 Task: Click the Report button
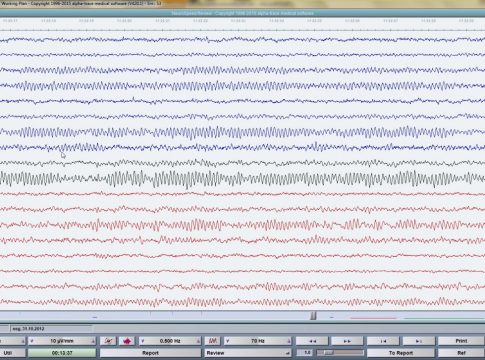[150, 353]
